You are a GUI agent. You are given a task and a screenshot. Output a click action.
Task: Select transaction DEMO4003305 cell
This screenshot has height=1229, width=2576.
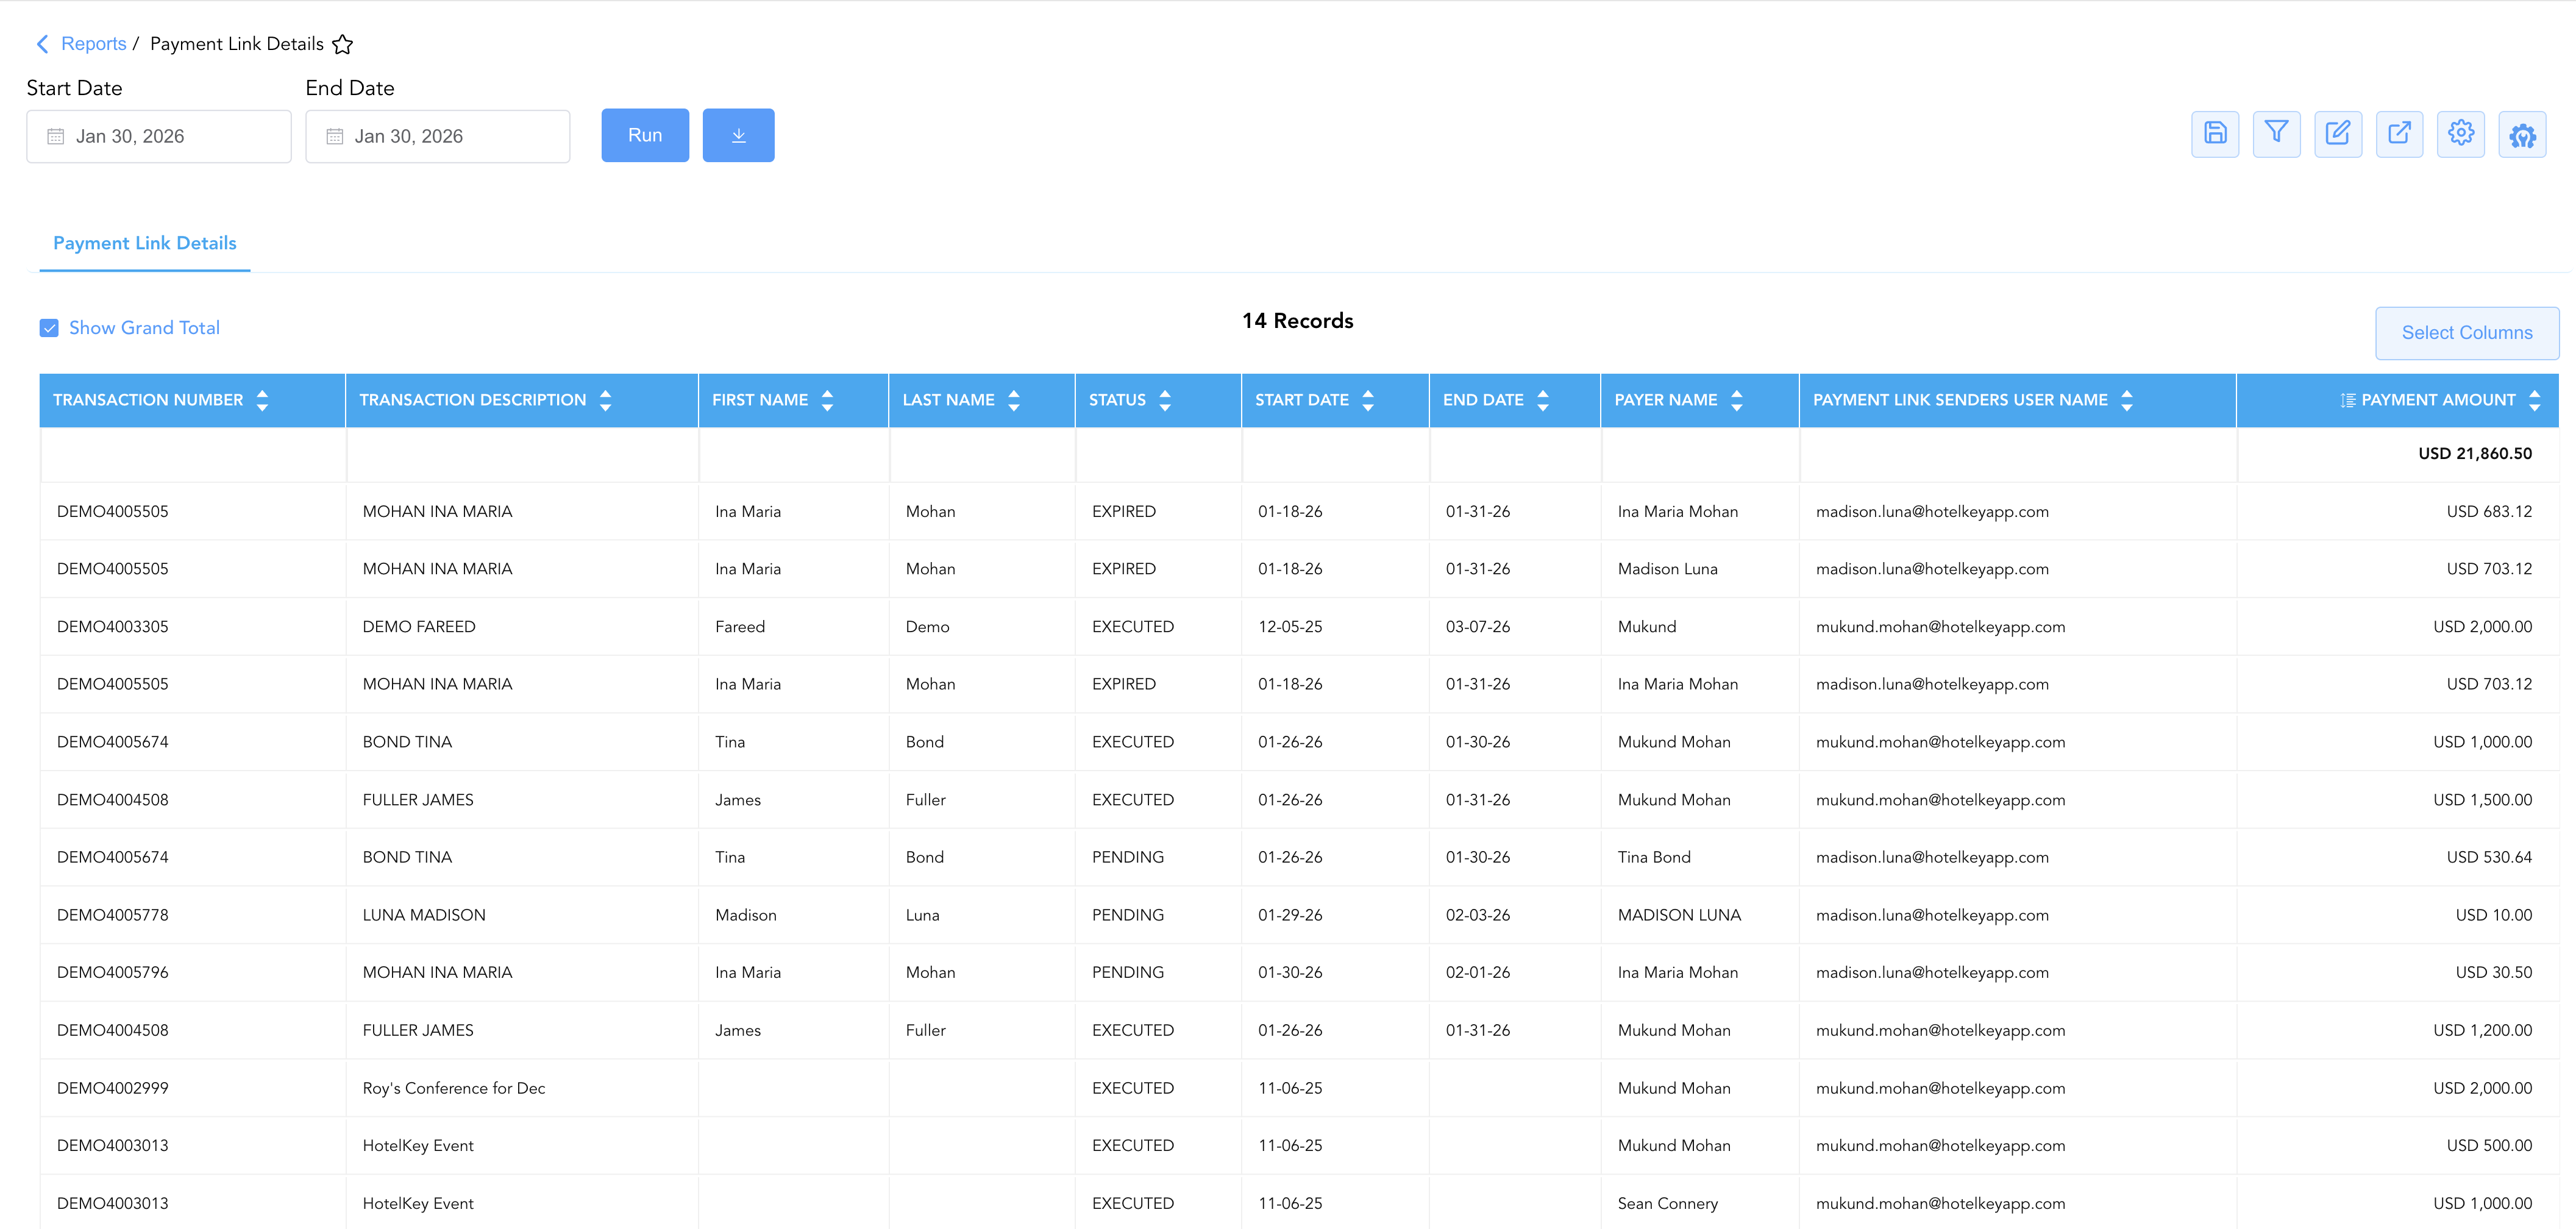click(x=193, y=627)
